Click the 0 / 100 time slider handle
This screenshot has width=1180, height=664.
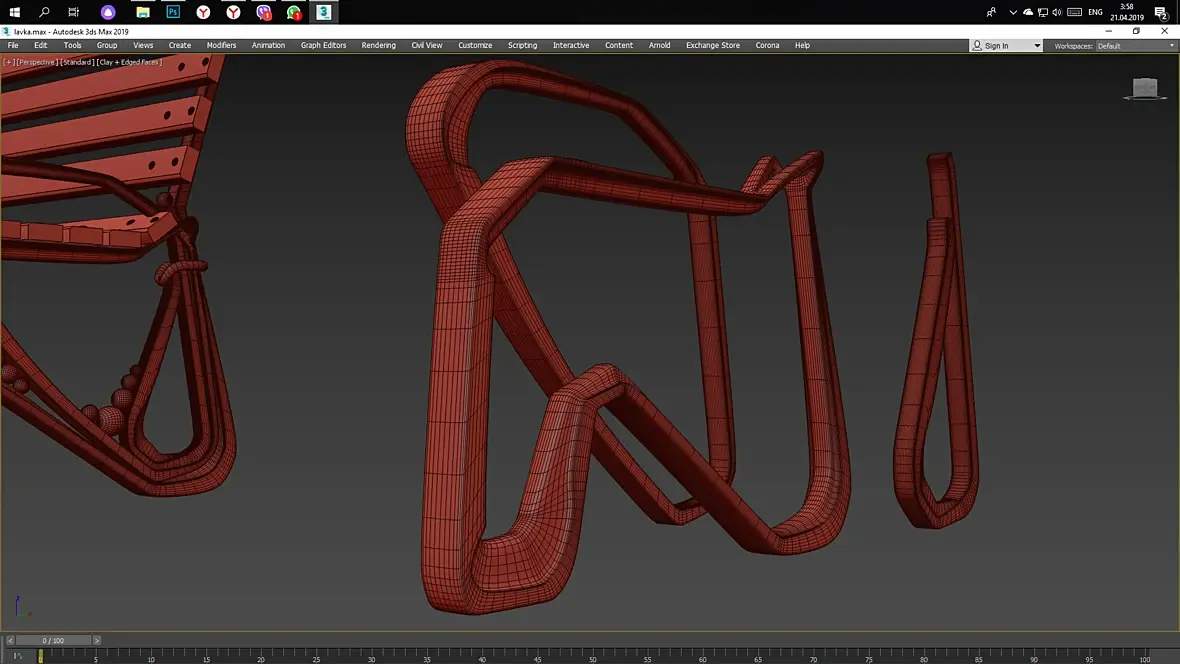coord(53,640)
